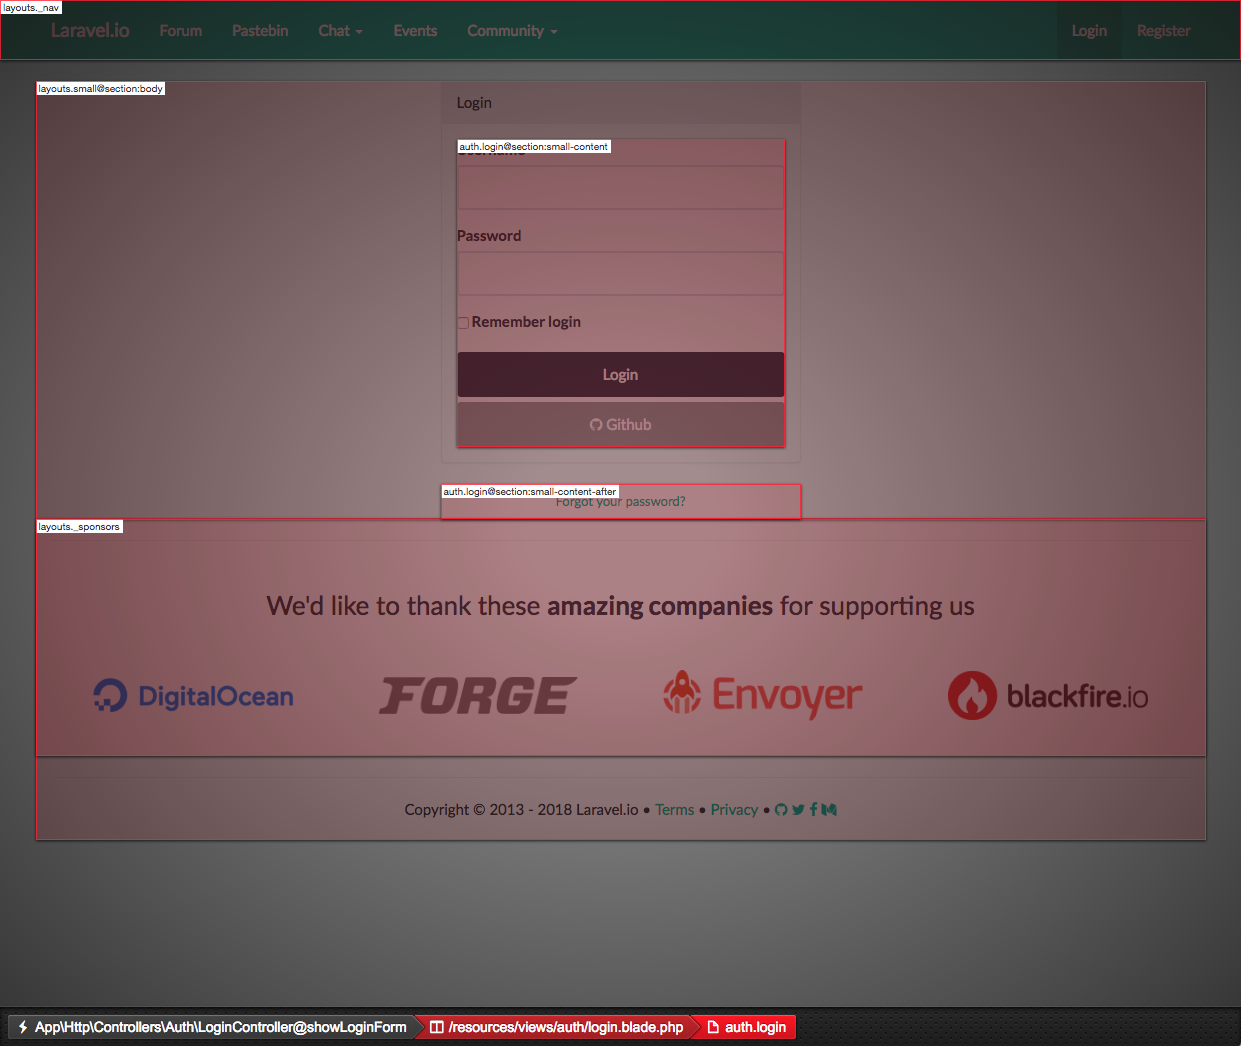The image size is (1241, 1046).
Task: Open the Pastebin nav item
Action: [260, 31]
